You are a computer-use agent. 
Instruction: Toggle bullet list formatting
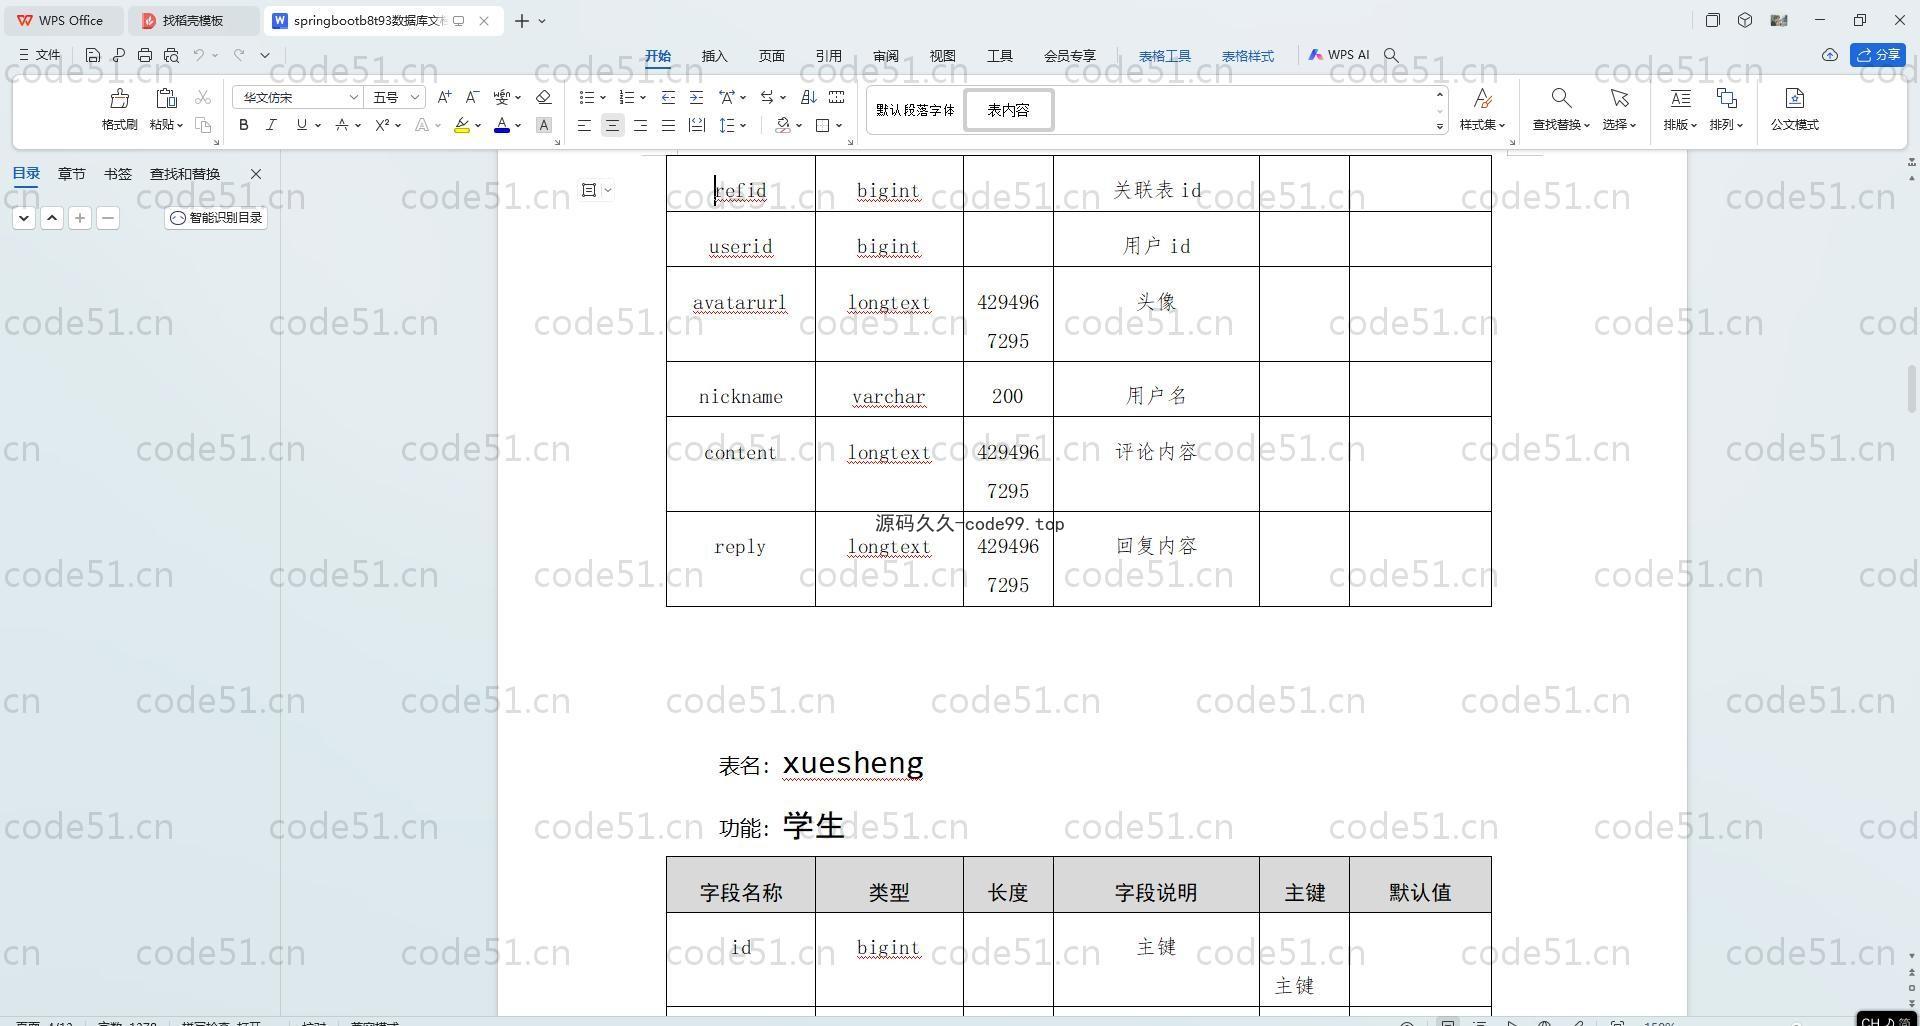587,97
